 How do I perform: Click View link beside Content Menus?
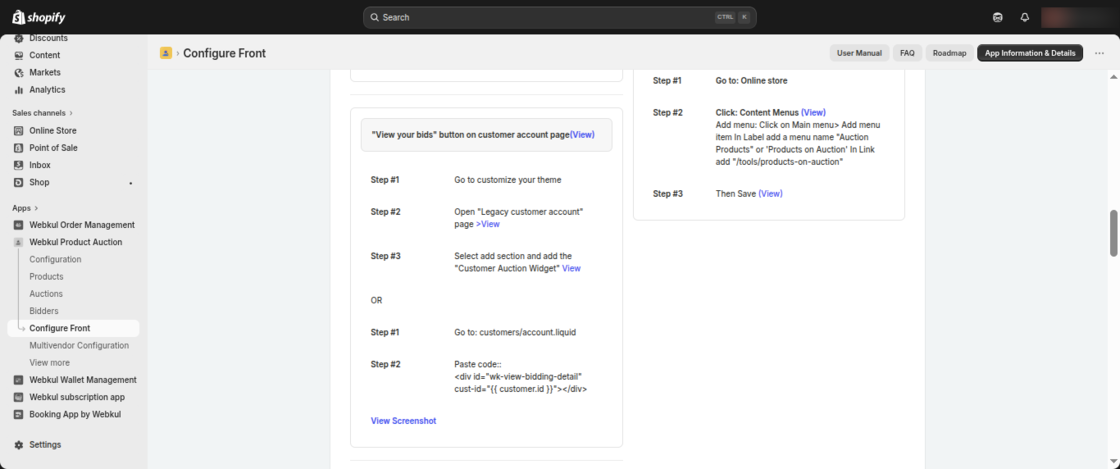(x=814, y=113)
